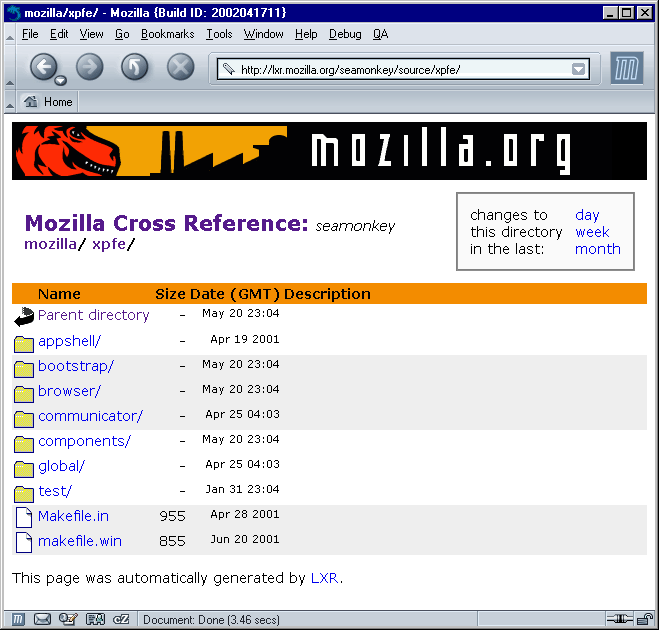
Task: Click inside the URL address field
Action: [400, 69]
